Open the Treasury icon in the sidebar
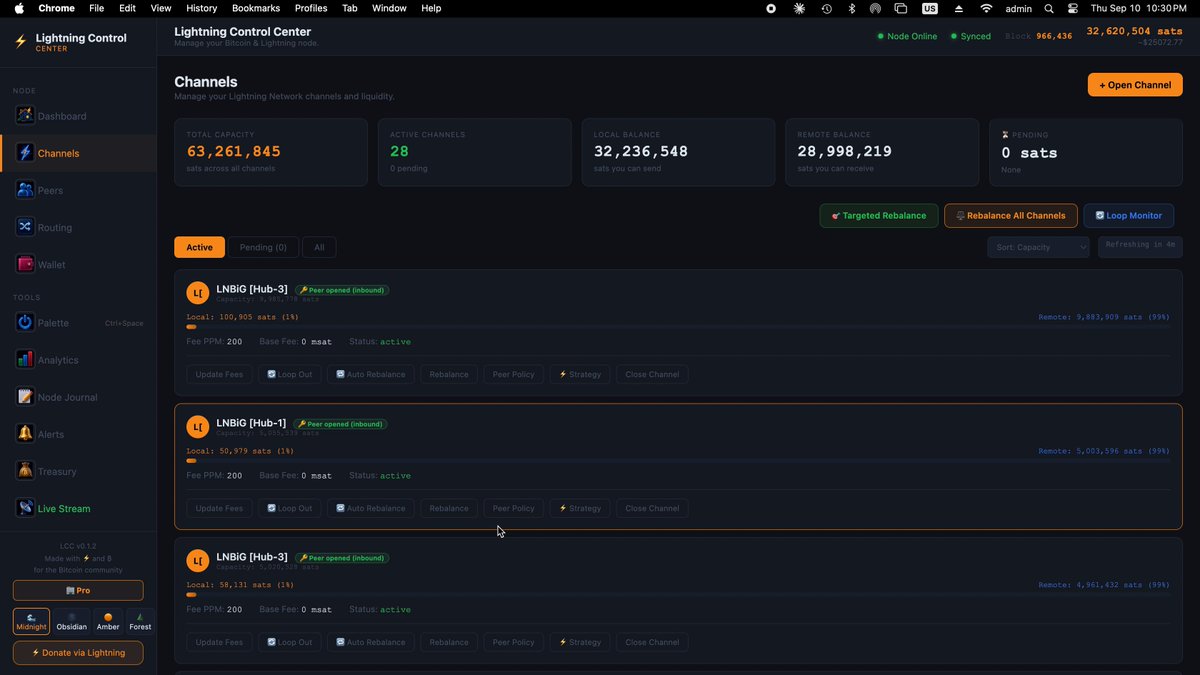 (x=25, y=471)
